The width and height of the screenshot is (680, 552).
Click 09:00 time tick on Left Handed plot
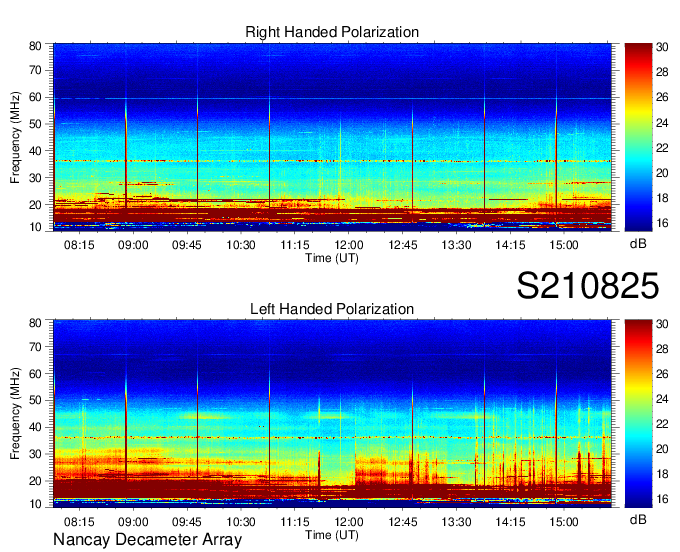[x=133, y=522]
